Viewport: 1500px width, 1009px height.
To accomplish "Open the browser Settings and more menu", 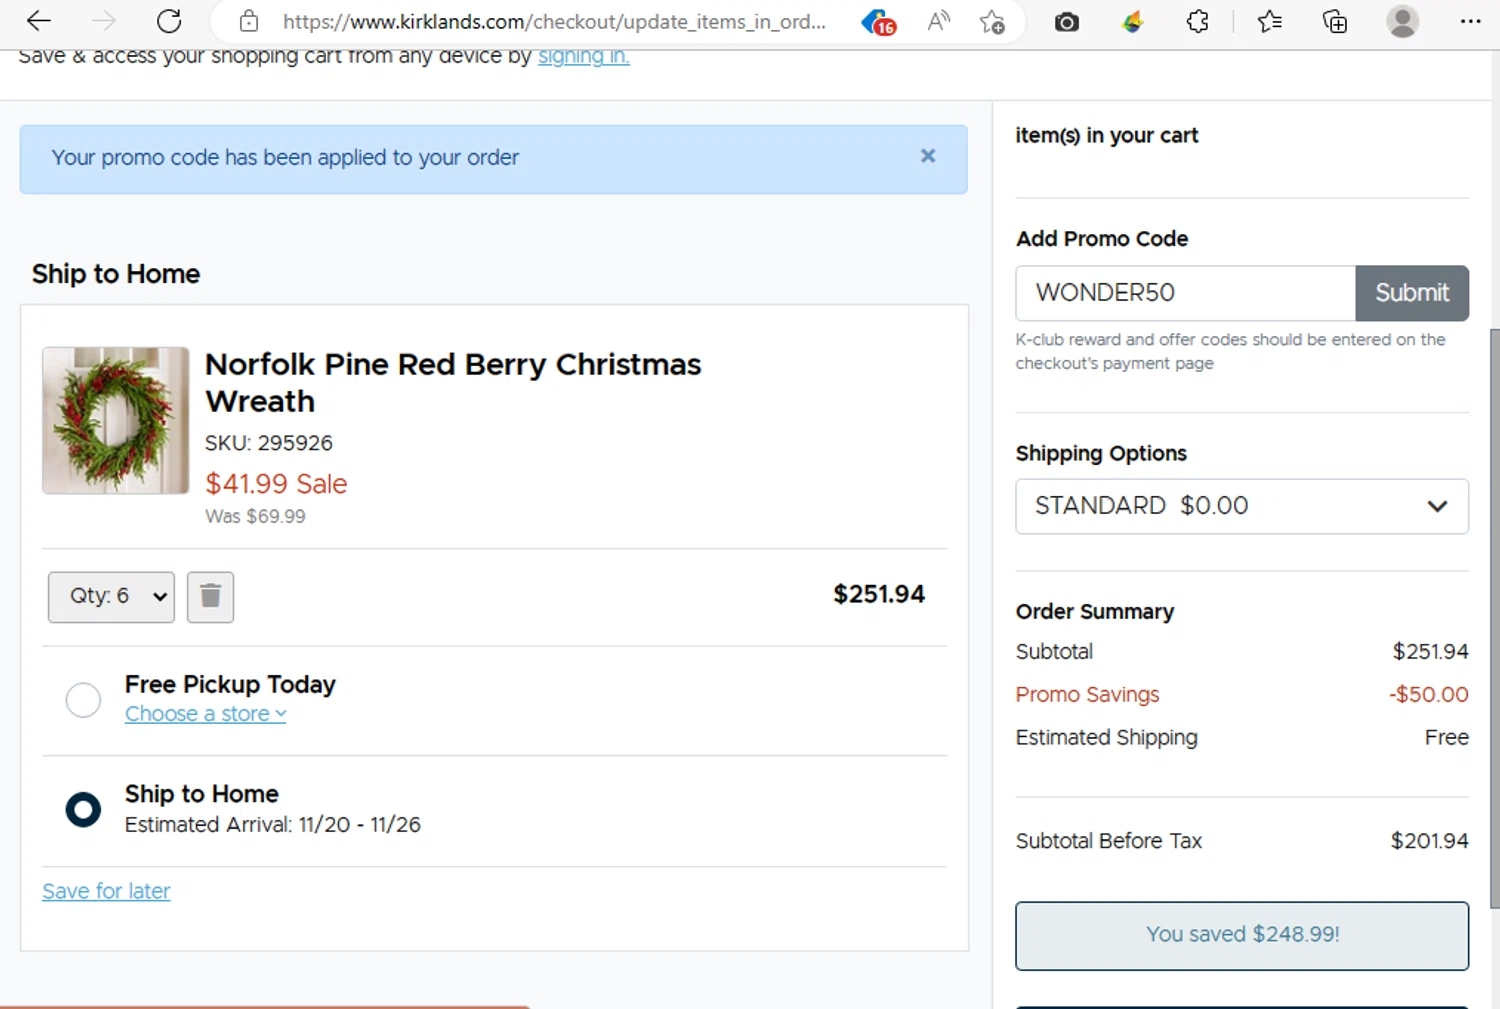I will point(1470,21).
